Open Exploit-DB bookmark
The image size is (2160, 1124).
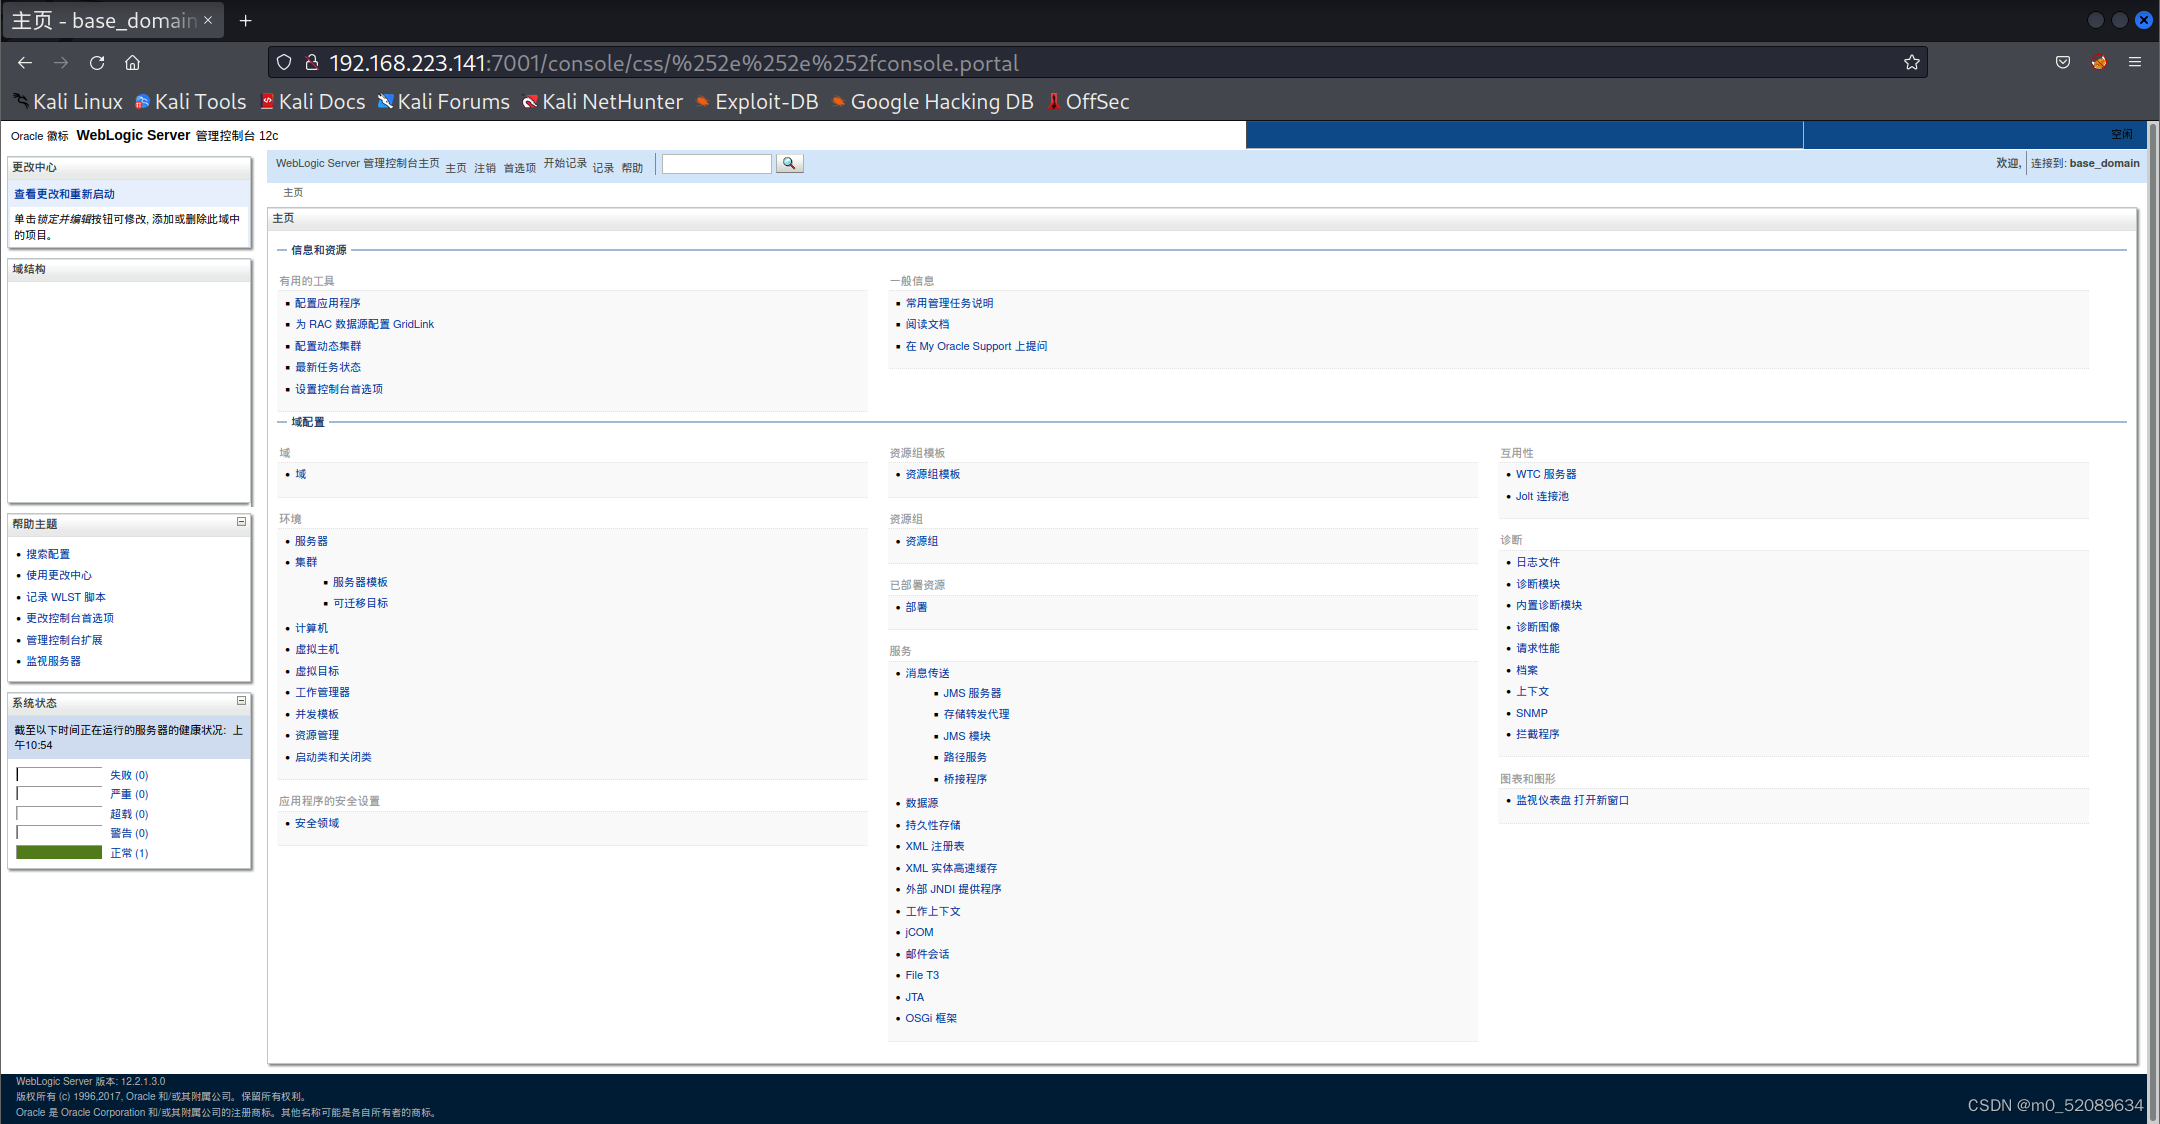(x=756, y=102)
